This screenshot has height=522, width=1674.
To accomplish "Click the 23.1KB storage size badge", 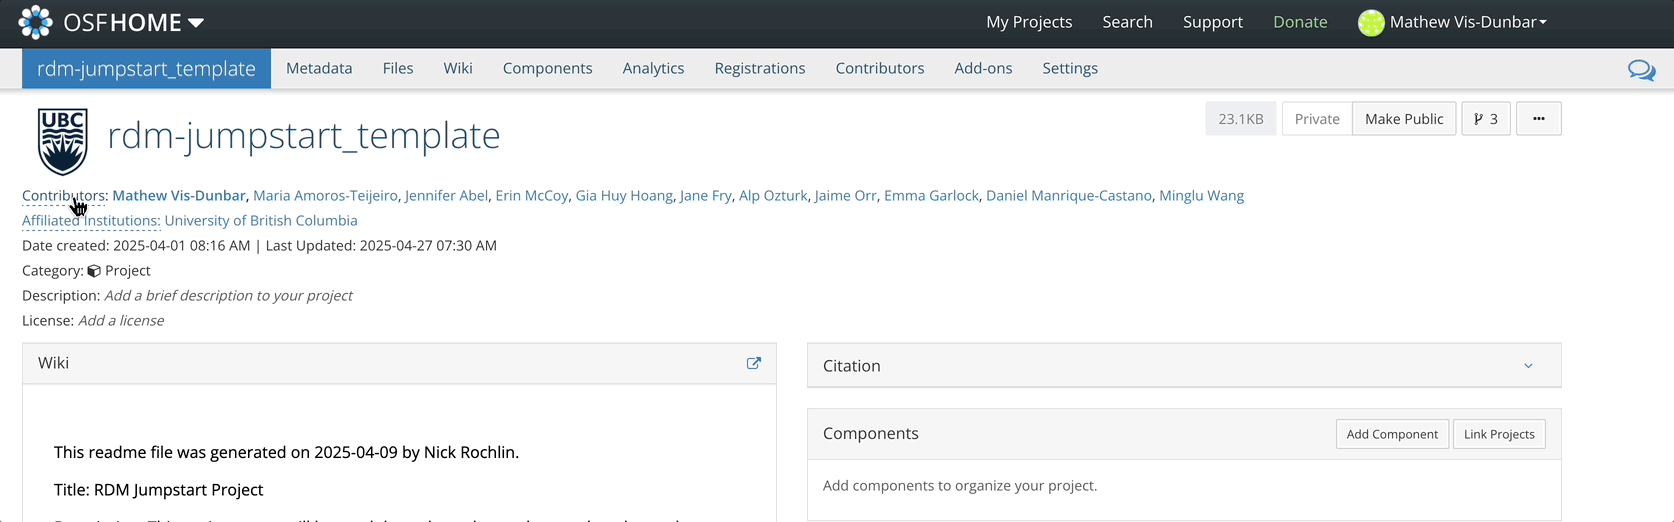I will [x=1241, y=119].
